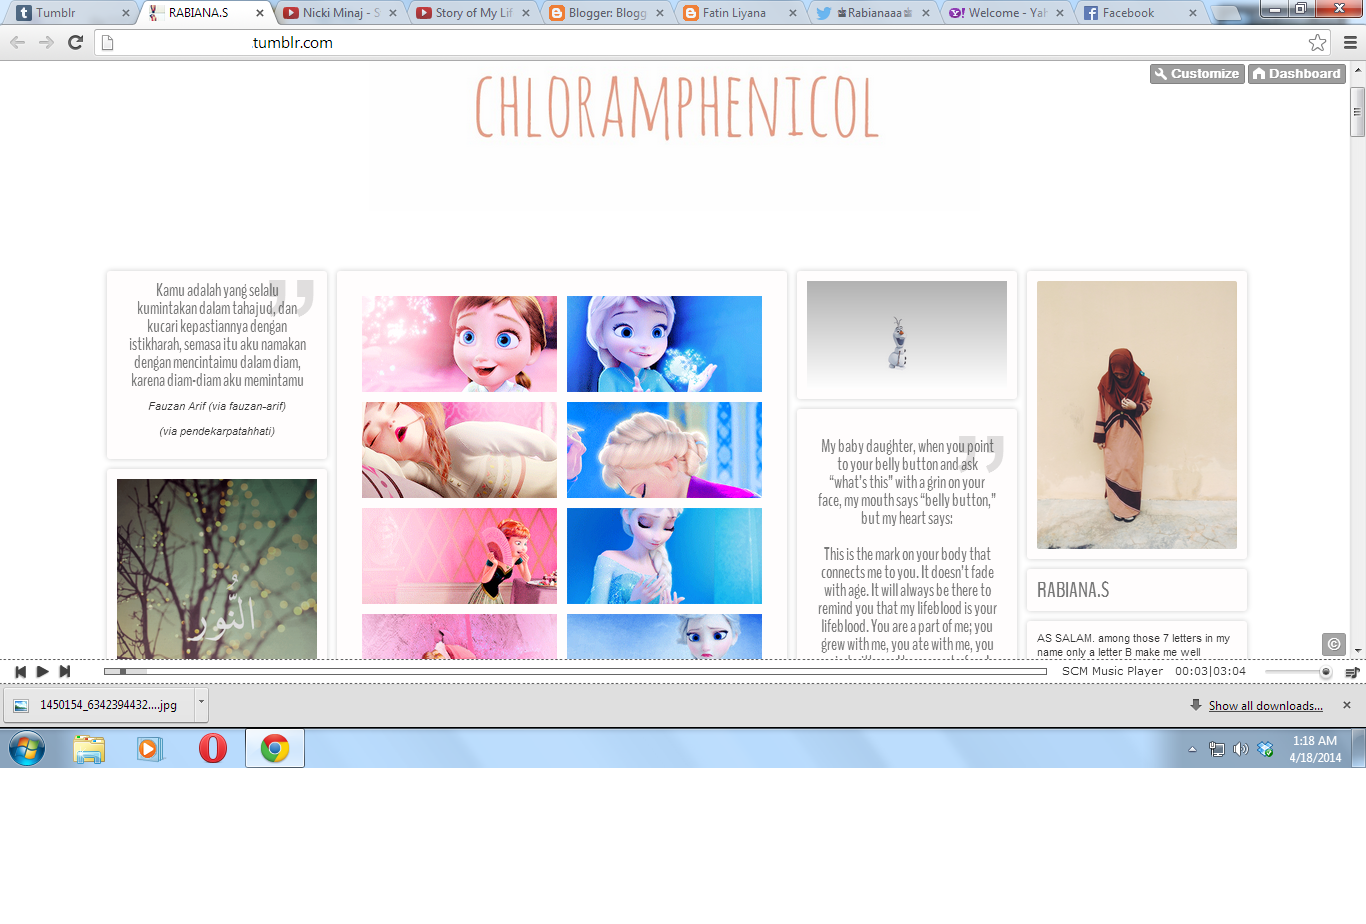Open the tree branches bokeh photo post
1366x924 pixels.
pyautogui.click(x=217, y=568)
